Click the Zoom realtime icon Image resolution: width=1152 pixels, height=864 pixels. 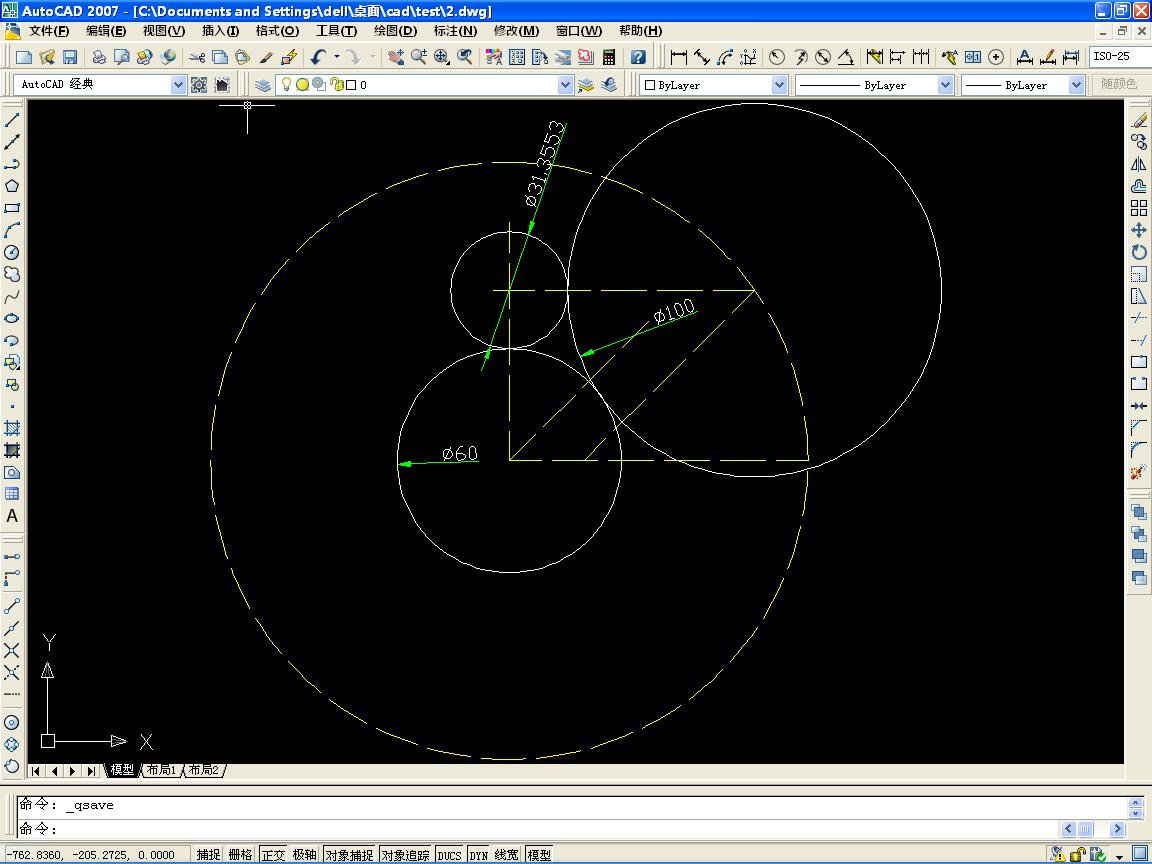tap(419, 57)
